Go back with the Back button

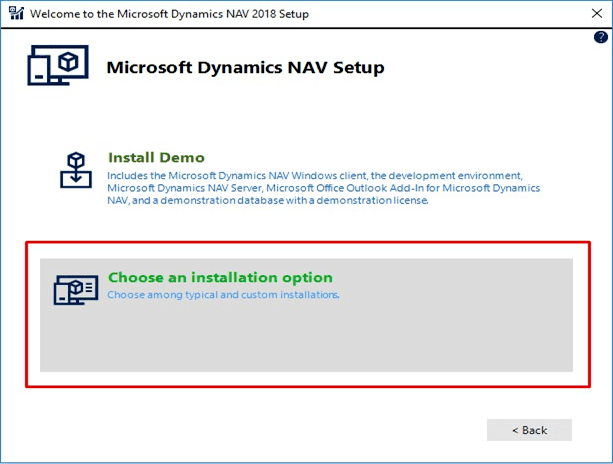click(x=529, y=430)
